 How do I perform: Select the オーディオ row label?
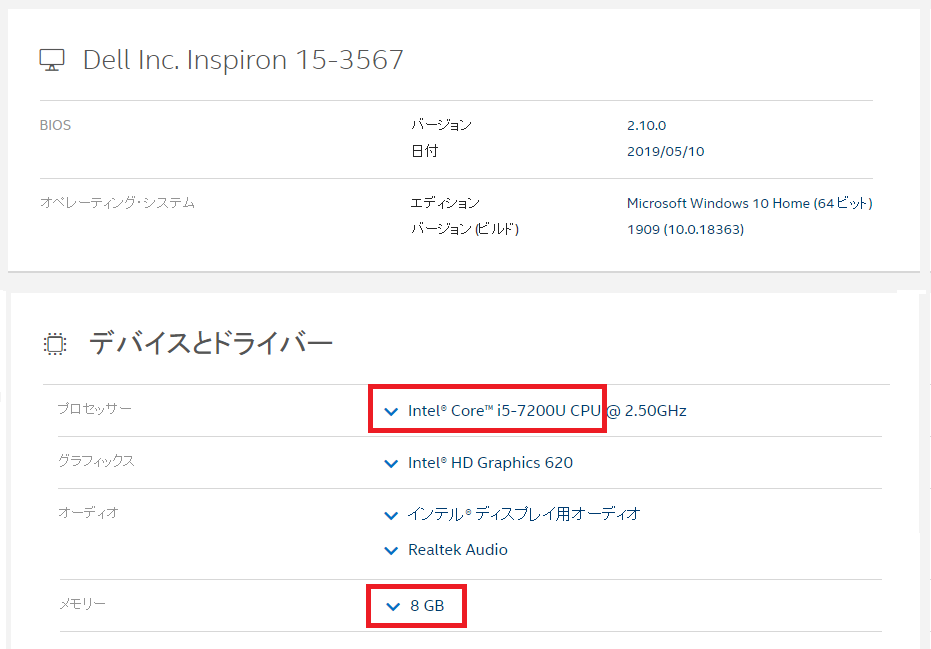point(88,513)
